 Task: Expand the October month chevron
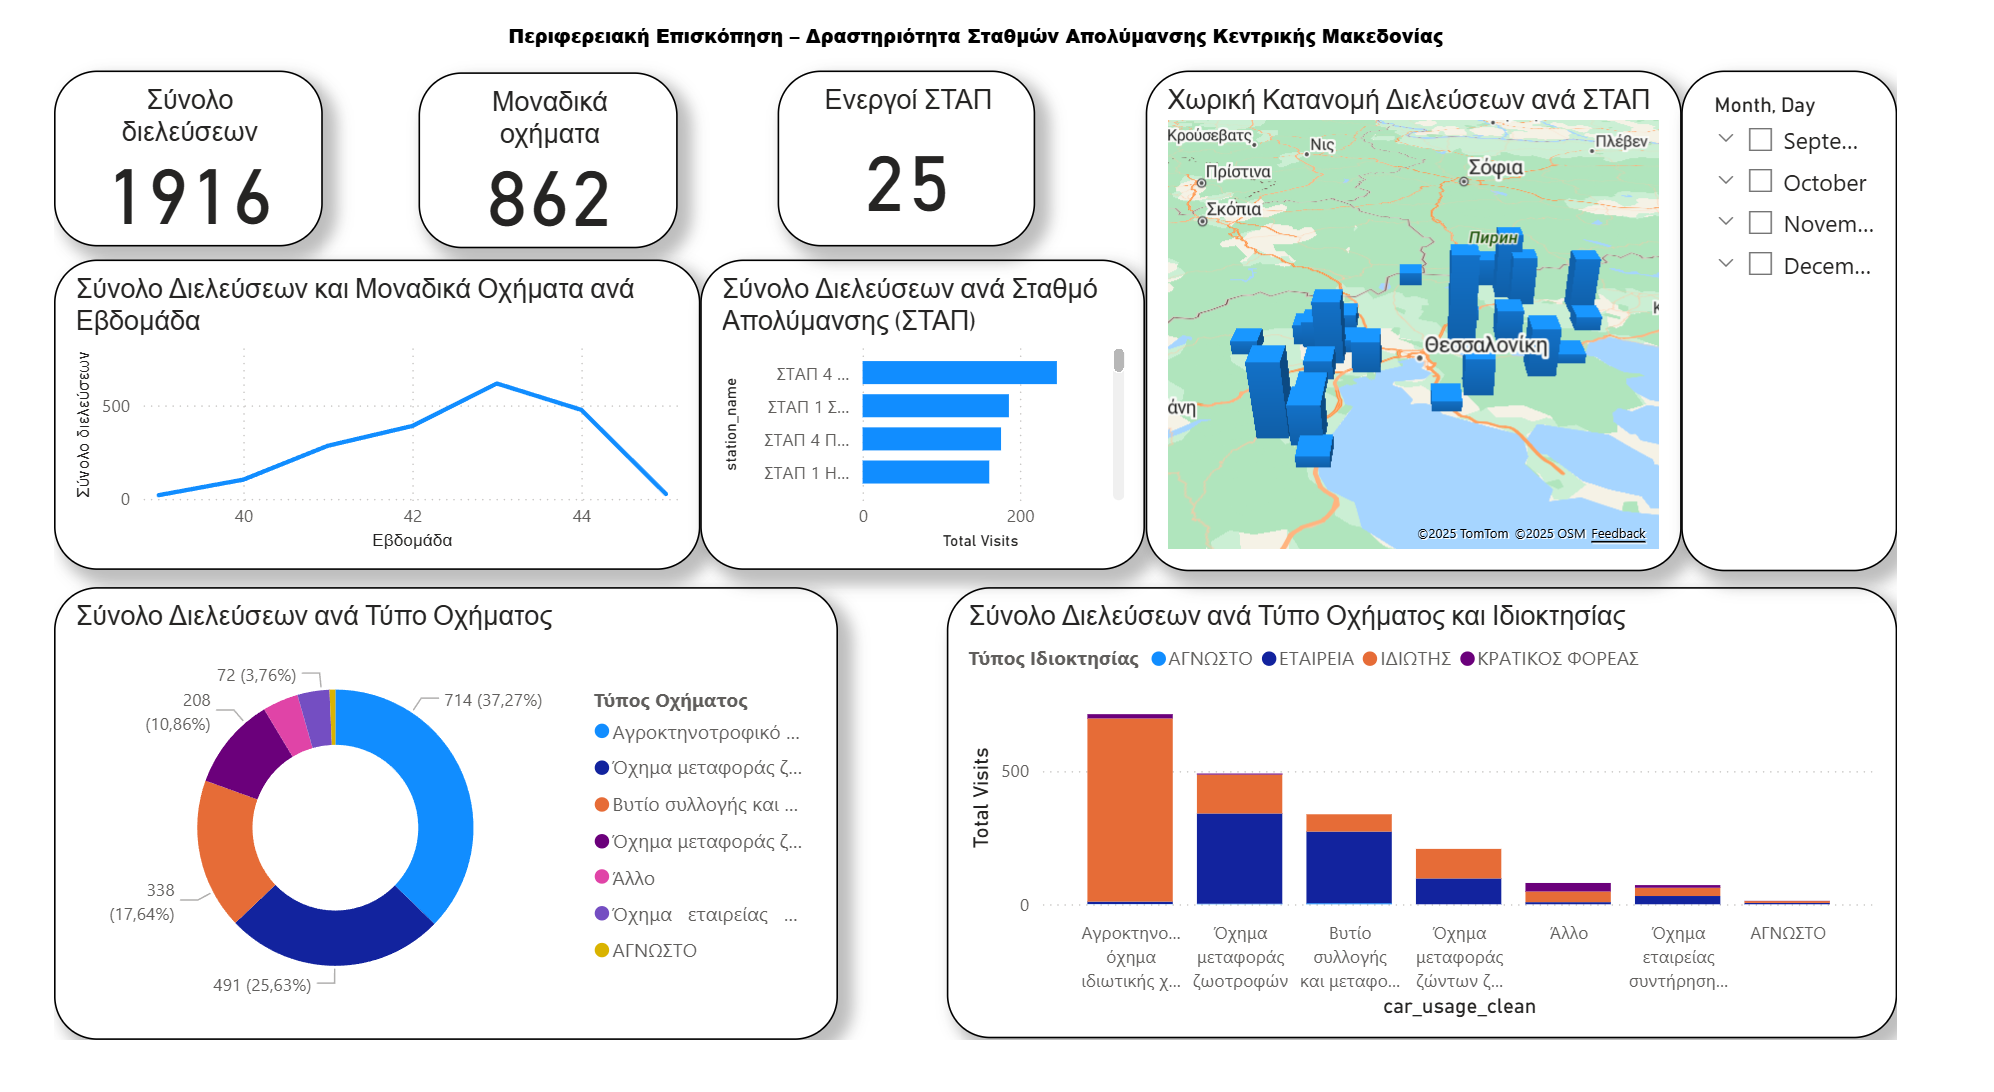click(x=1725, y=180)
